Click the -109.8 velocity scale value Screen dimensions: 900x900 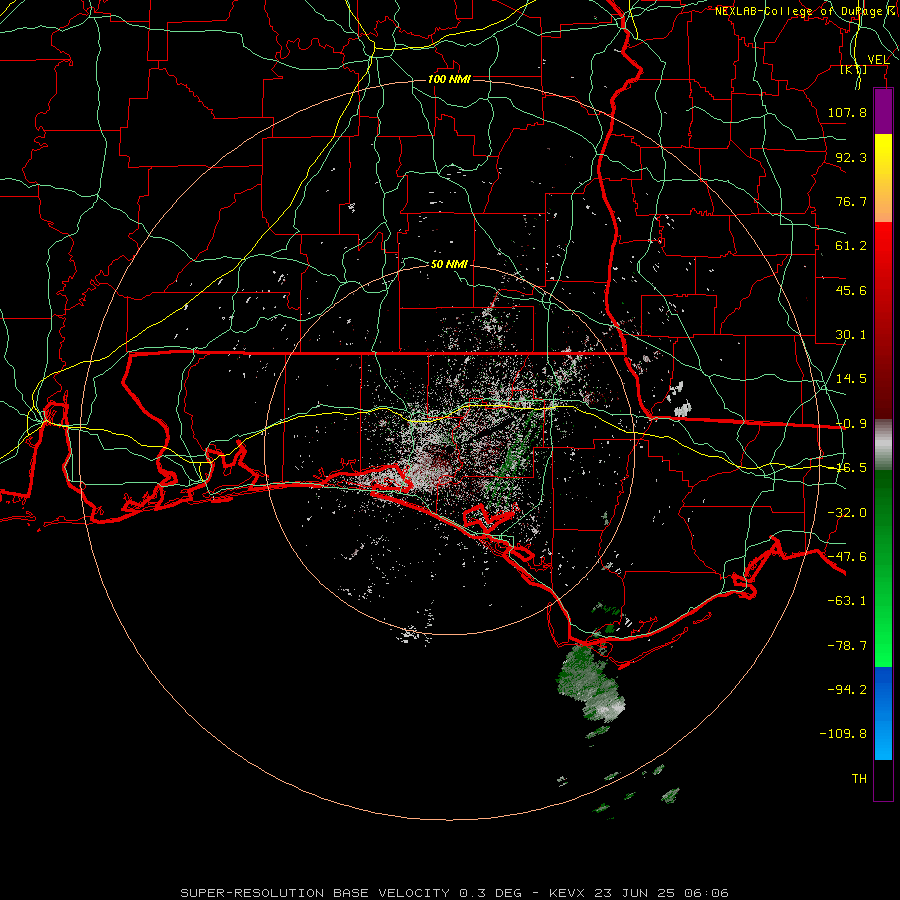coord(843,734)
